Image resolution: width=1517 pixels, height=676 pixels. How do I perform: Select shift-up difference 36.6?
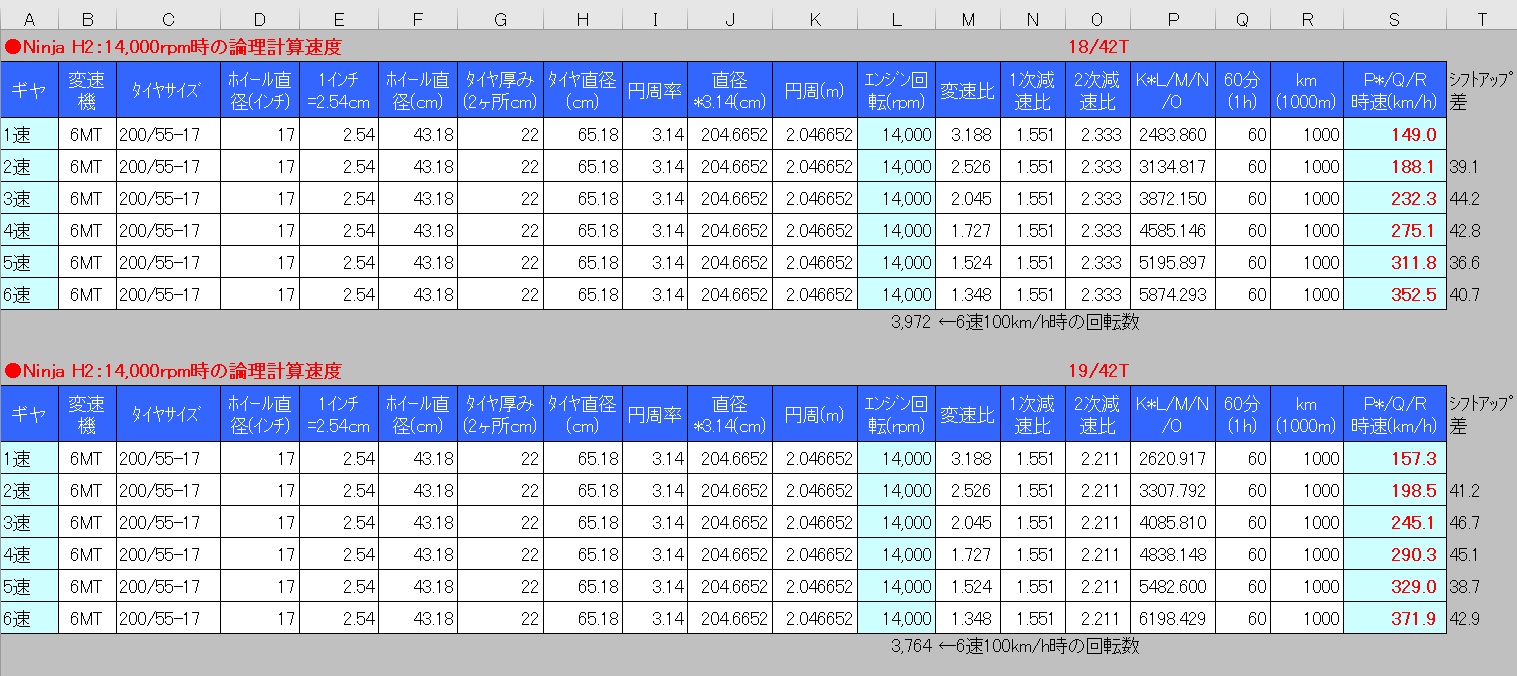coord(1464,263)
